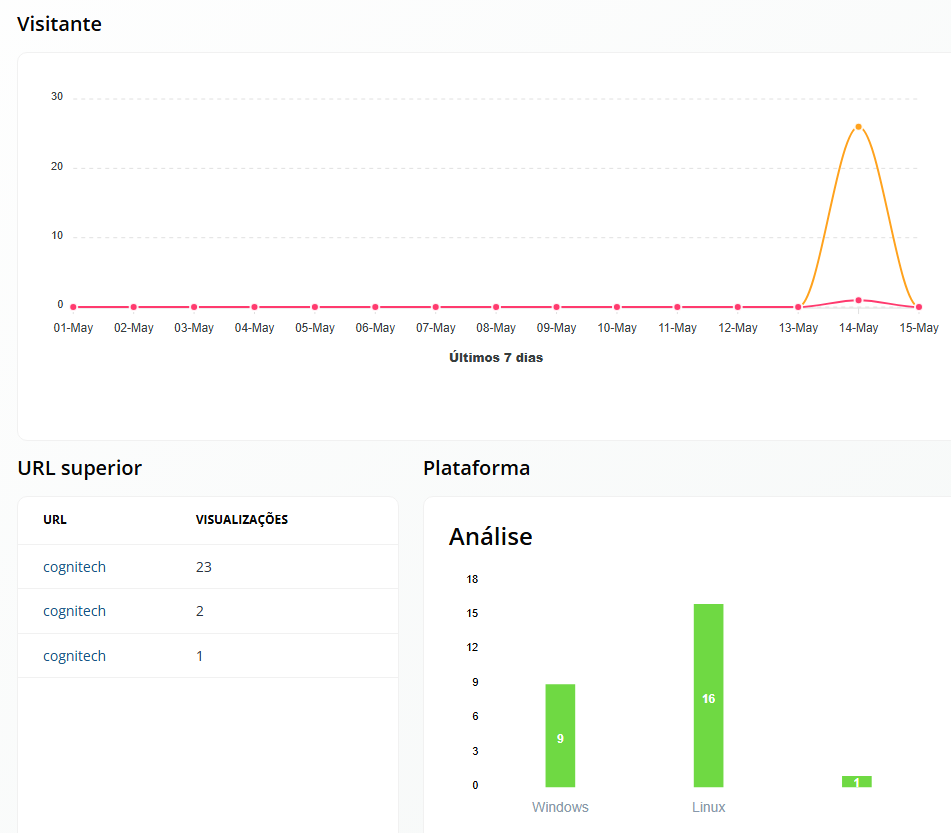Select the data point at 15-May
951x833 pixels.
point(919,307)
